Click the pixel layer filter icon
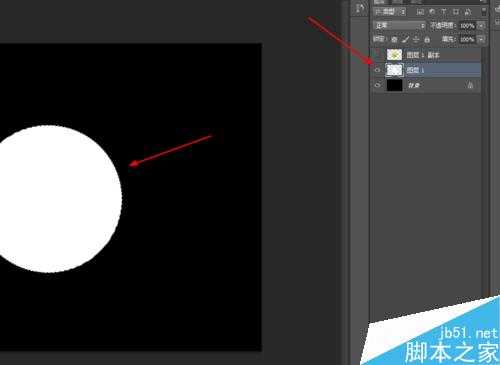Image resolution: width=500 pixels, height=365 pixels. [x=420, y=12]
